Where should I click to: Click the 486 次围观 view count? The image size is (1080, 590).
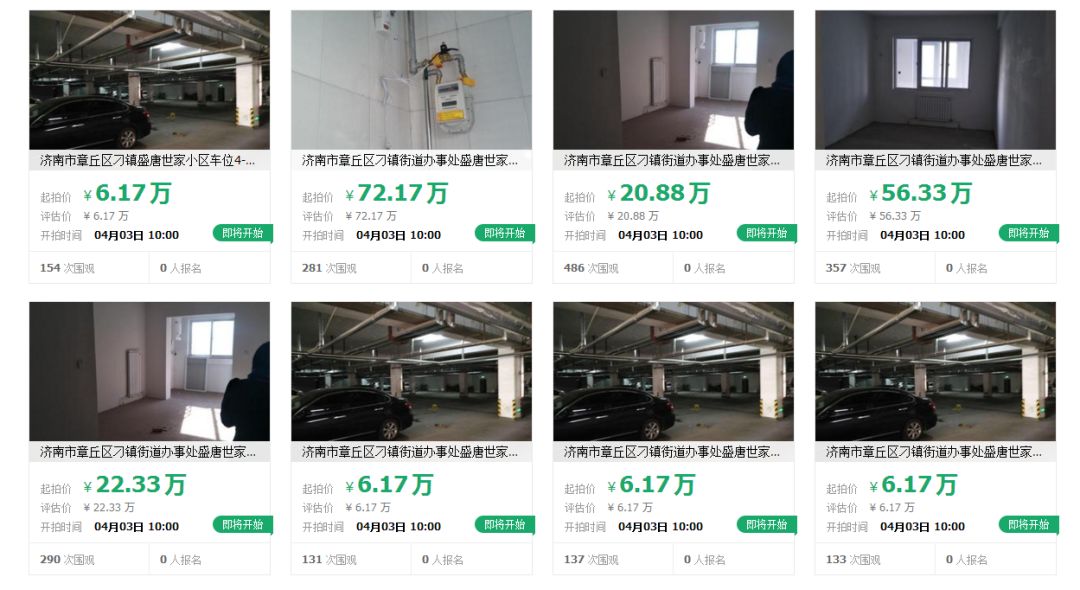pos(591,268)
